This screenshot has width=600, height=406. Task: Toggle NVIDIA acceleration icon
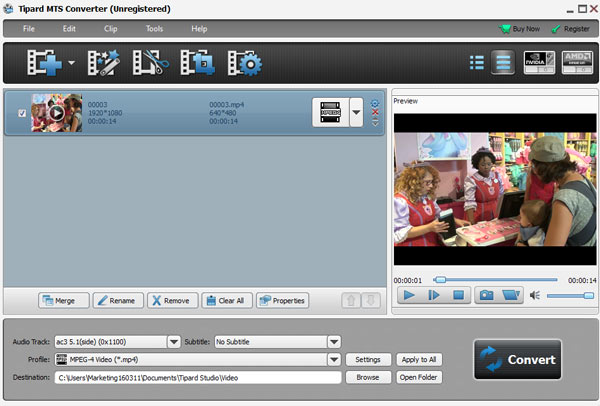539,62
